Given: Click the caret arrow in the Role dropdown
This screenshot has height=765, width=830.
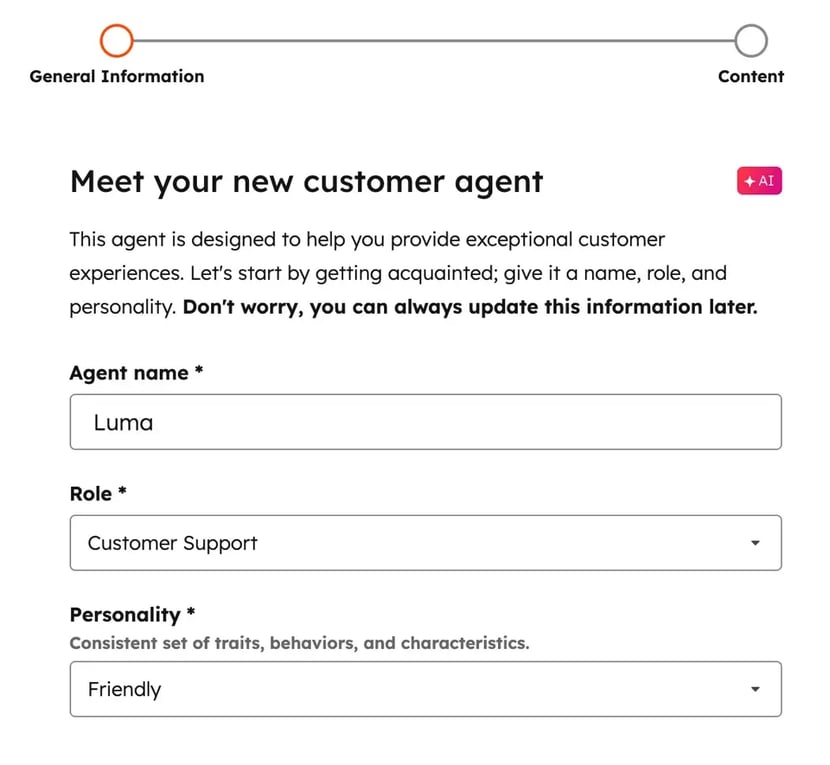Looking at the screenshot, I should pos(755,543).
